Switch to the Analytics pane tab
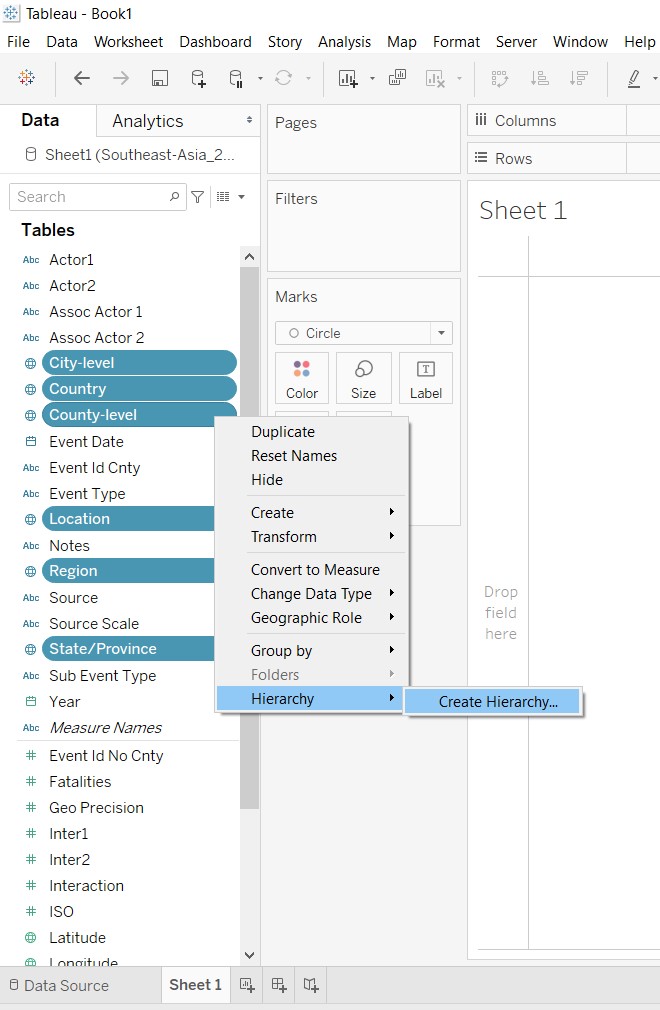 pos(148,121)
